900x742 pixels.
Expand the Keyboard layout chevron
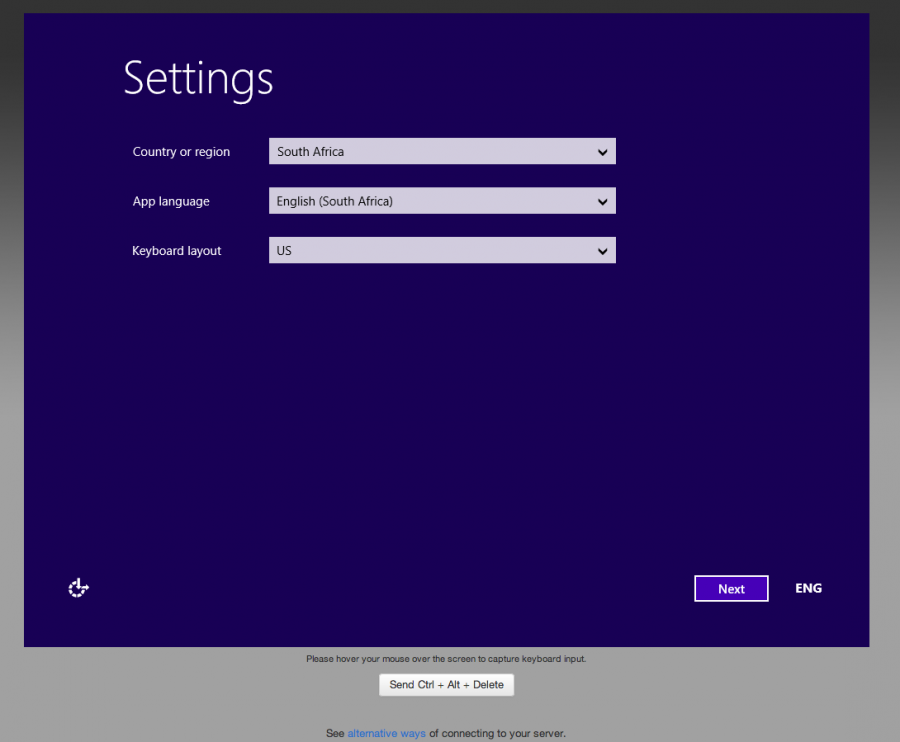point(602,250)
